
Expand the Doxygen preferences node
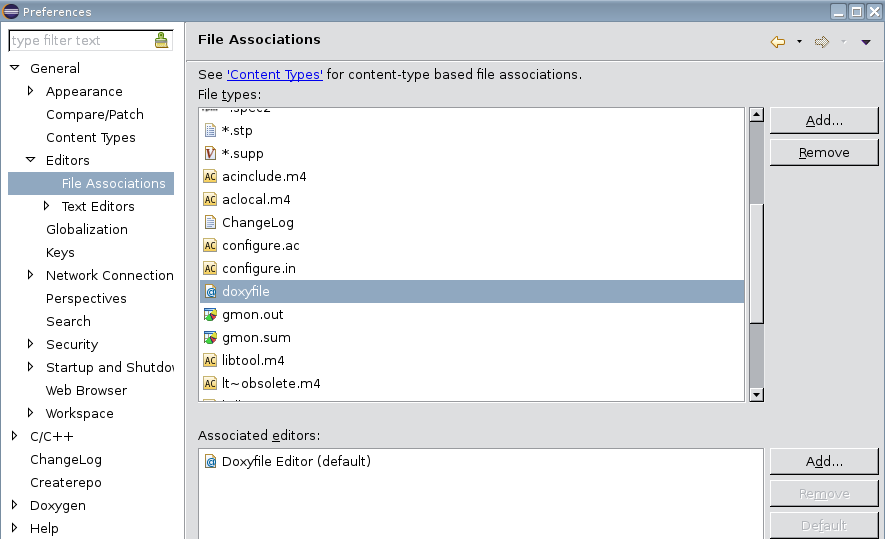coord(15,505)
